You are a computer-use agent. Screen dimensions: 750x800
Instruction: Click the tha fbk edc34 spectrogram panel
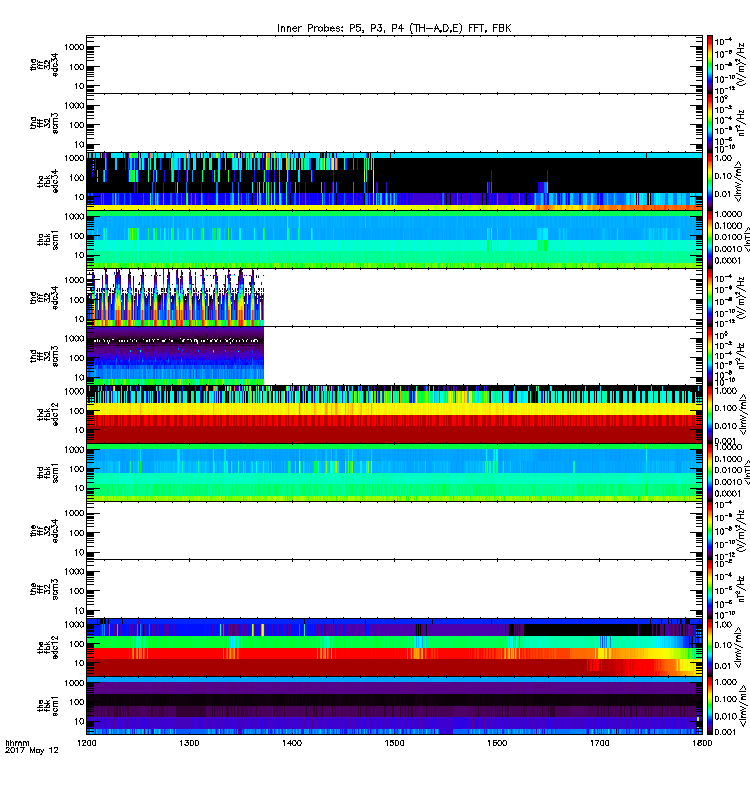pyautogui.click(x=394, y=181)
